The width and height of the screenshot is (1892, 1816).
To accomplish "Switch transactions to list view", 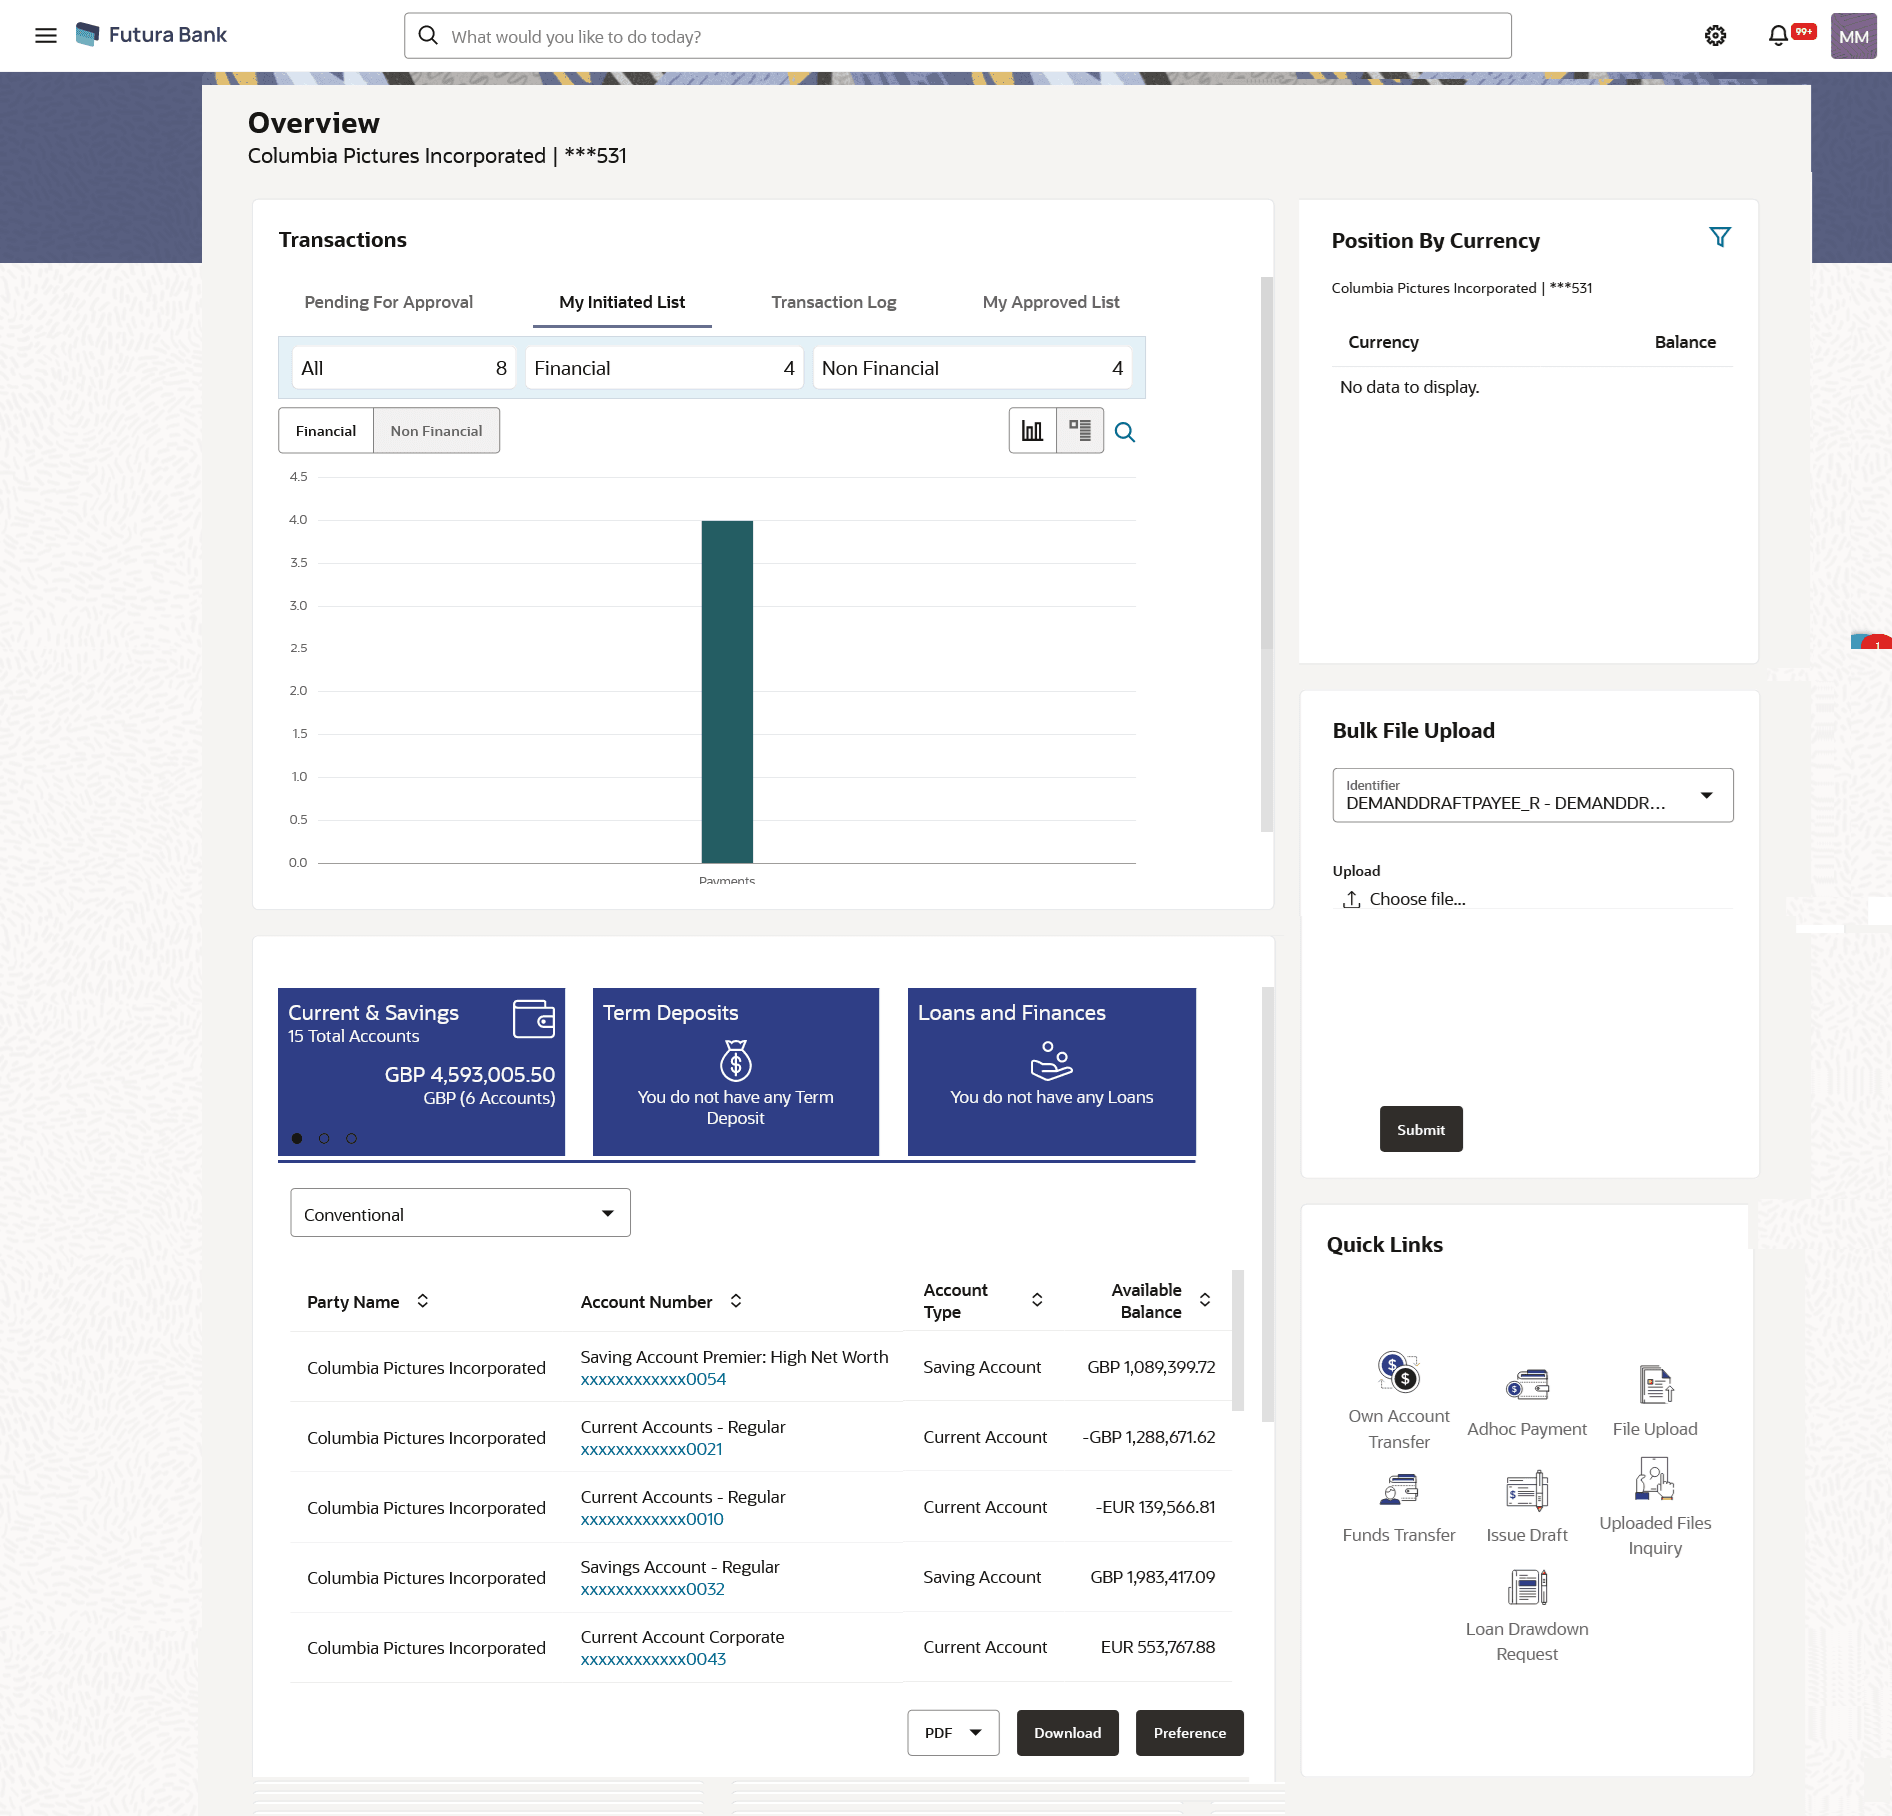I will pos(1080,431).
